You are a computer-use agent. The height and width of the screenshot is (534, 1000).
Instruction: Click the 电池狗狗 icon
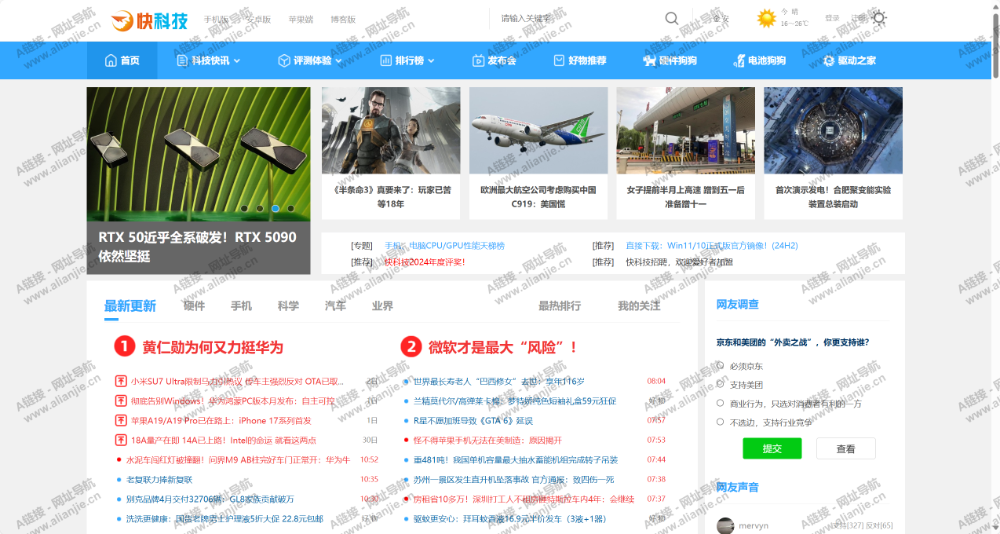(739, 61)
